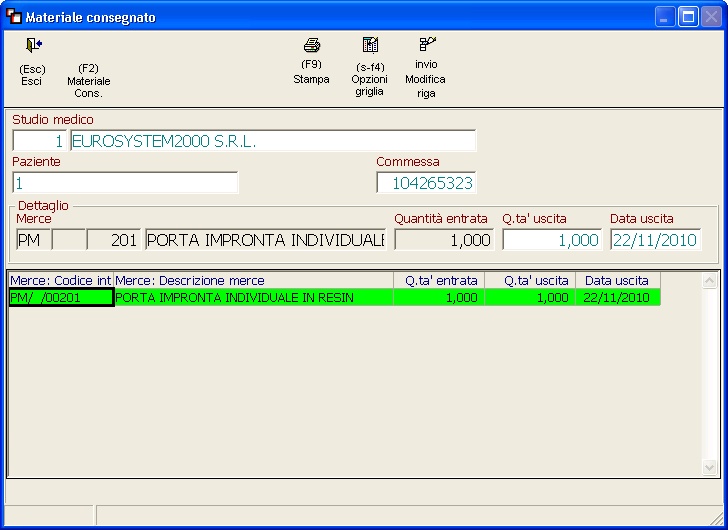
Task: Click the row's date cell 22/11/2010
Action: (618, 297)
